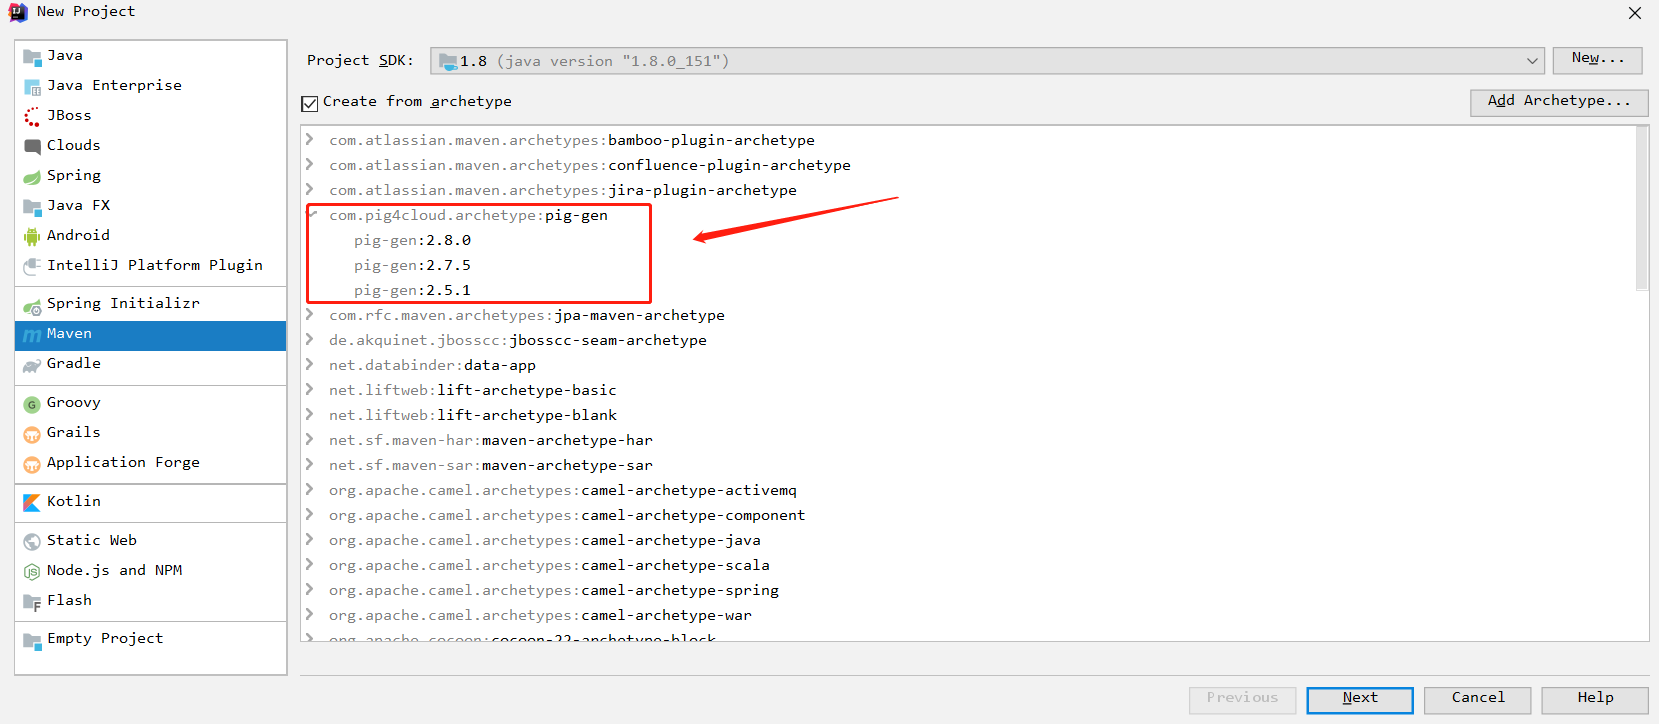
Task: Click the Application Forge icon
Action: coord(32,464)
